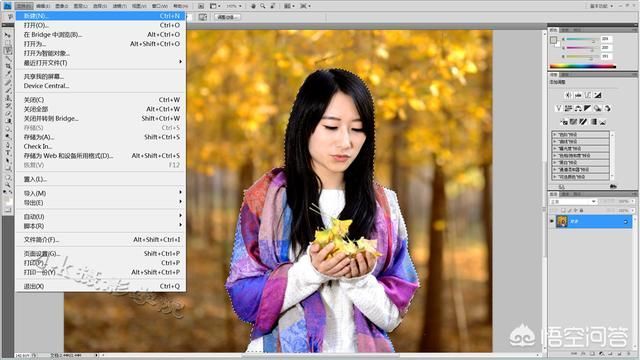640x360 pixels.
Task: Choose 退出(X) from the File menu
Action: [101, 286]
